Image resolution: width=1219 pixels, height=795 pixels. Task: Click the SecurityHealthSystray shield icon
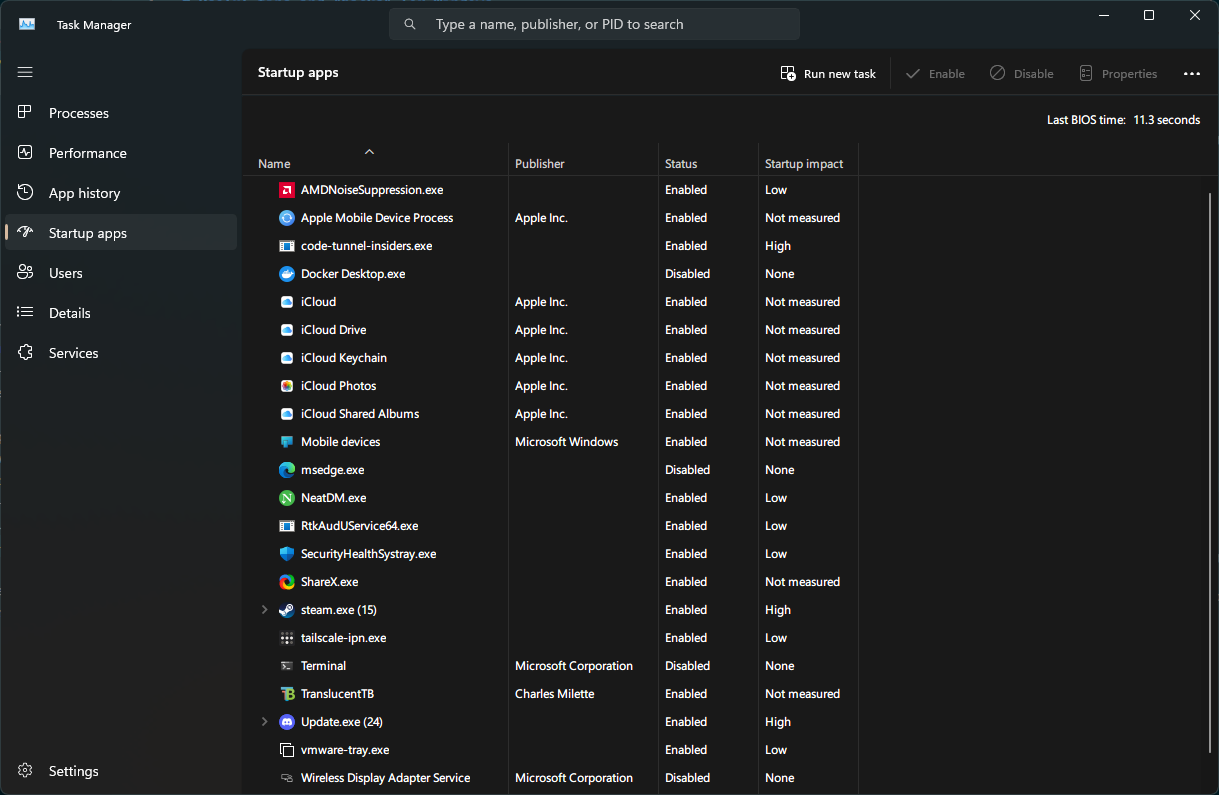coord(287,554)
